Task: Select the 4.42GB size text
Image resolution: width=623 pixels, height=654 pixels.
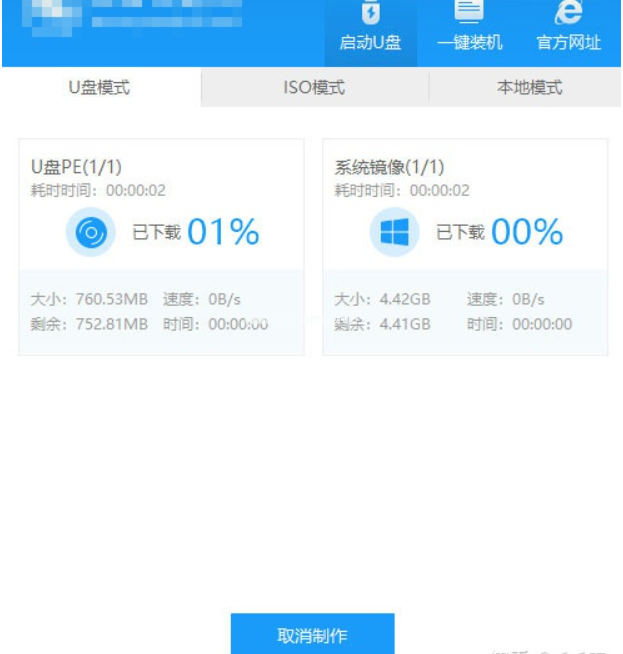Action: [x=405, y=299]
